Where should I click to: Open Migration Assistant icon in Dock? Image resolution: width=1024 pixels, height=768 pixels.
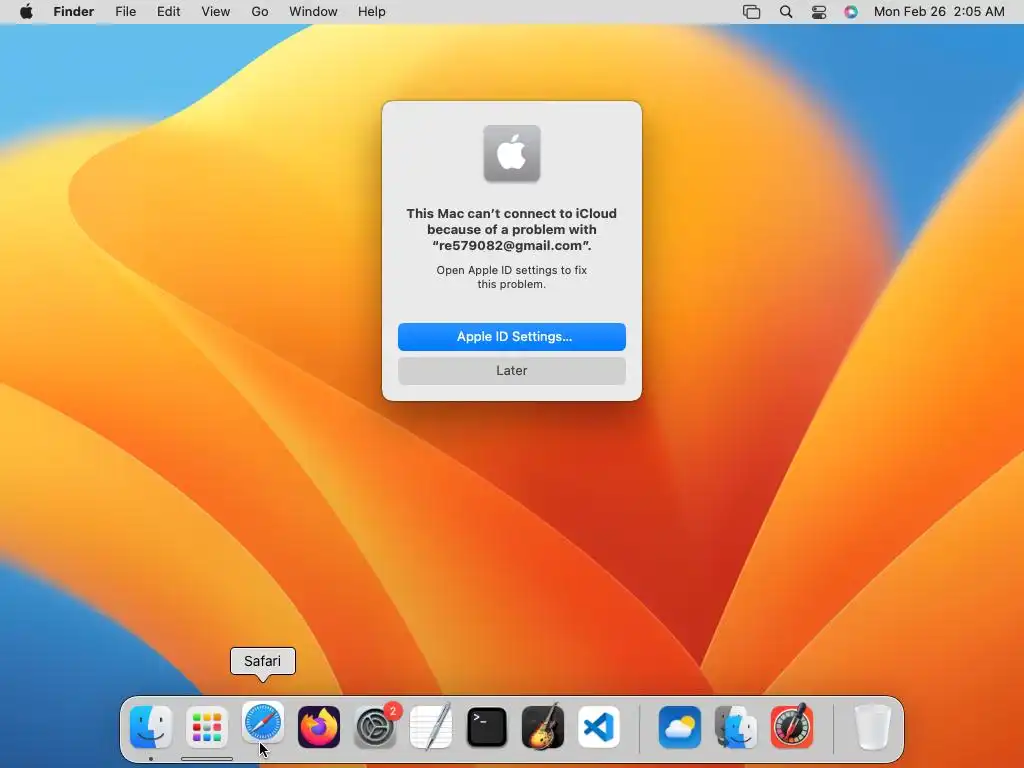coord(736,727)
